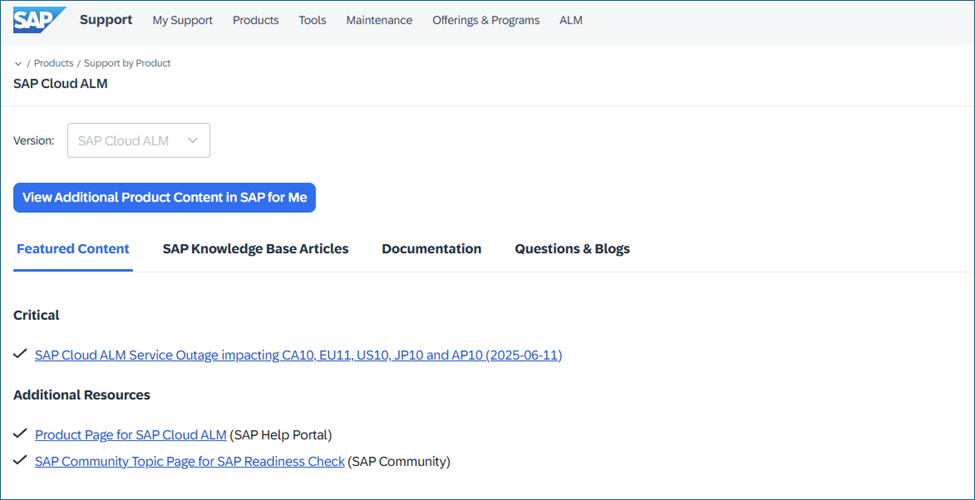Open the Products menu

(256, 21)
